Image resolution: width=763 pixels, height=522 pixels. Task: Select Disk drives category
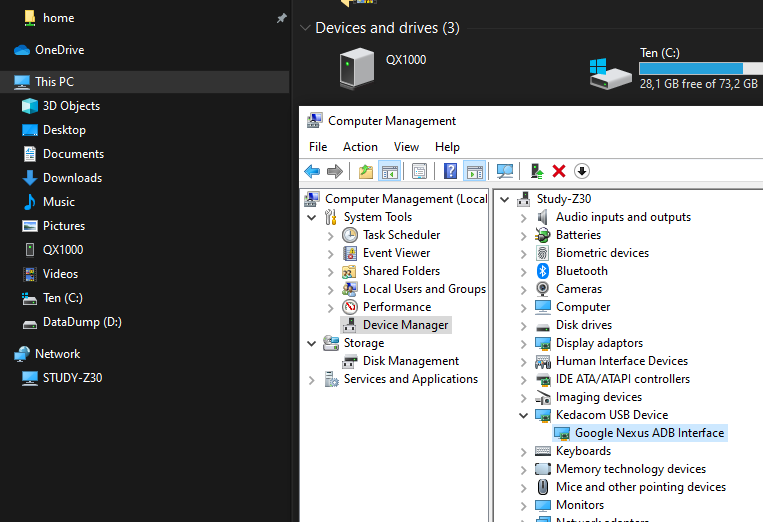pyautogui.click(x=584, y=325)
